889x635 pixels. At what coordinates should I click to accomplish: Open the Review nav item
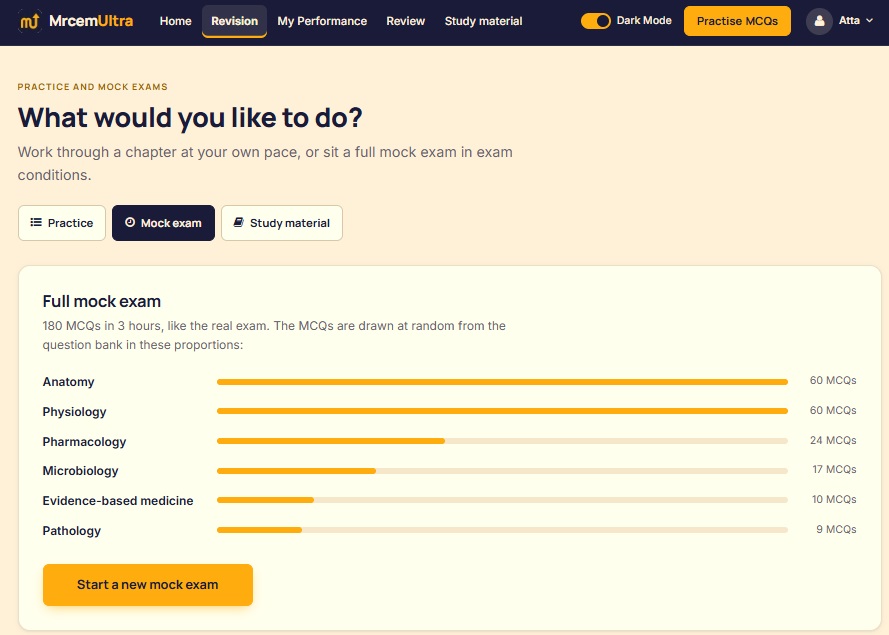[x=405, y=21]
